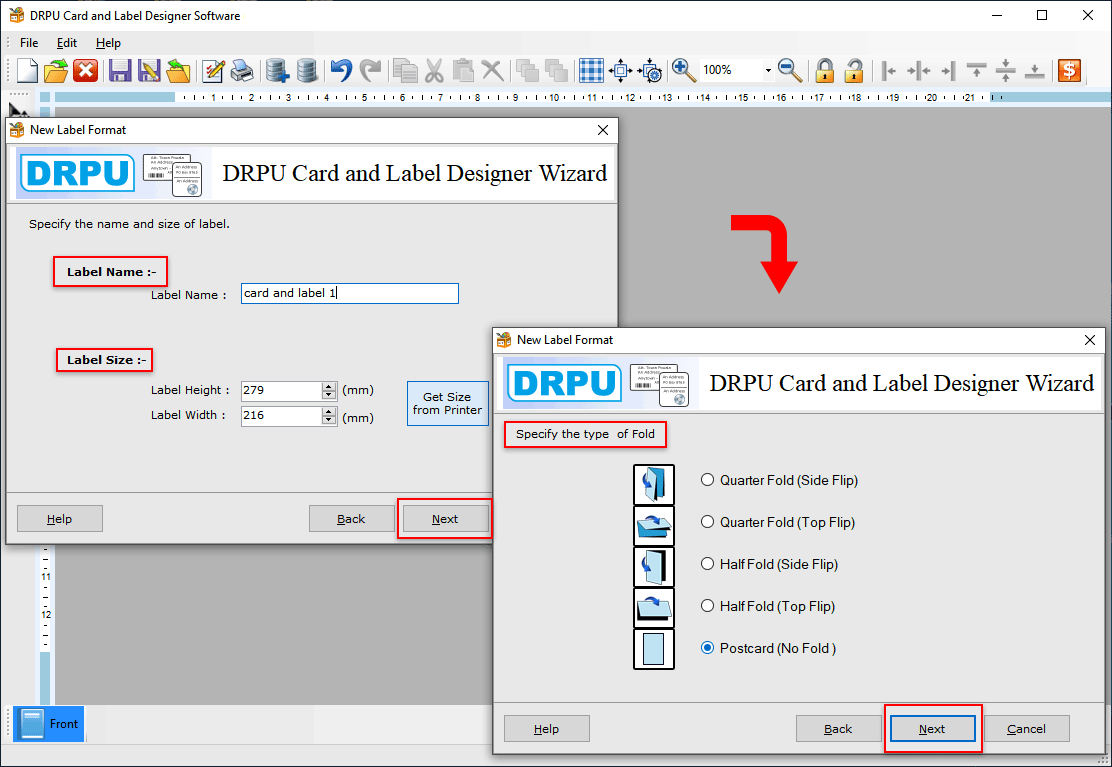
Task: Close the fold type wizard dialog
Action: pyautogui.click(x=1090, y=340)
